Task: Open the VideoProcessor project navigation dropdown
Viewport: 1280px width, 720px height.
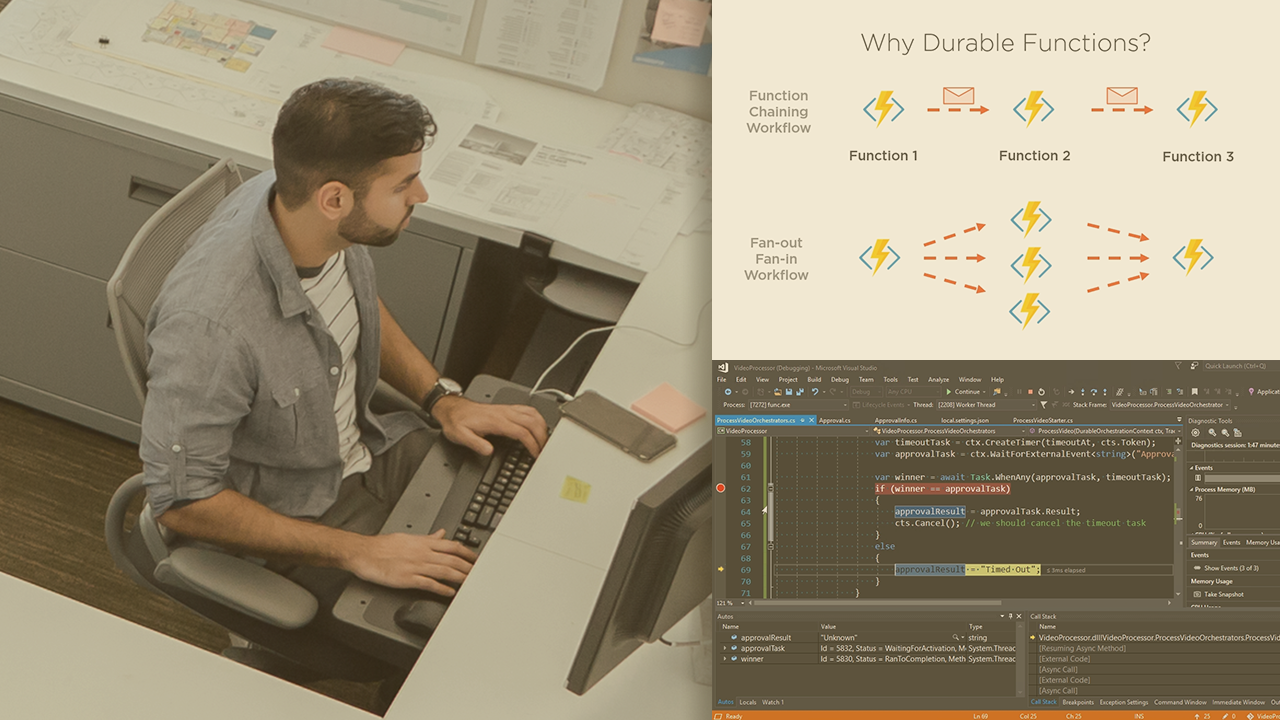Action: 793,431
